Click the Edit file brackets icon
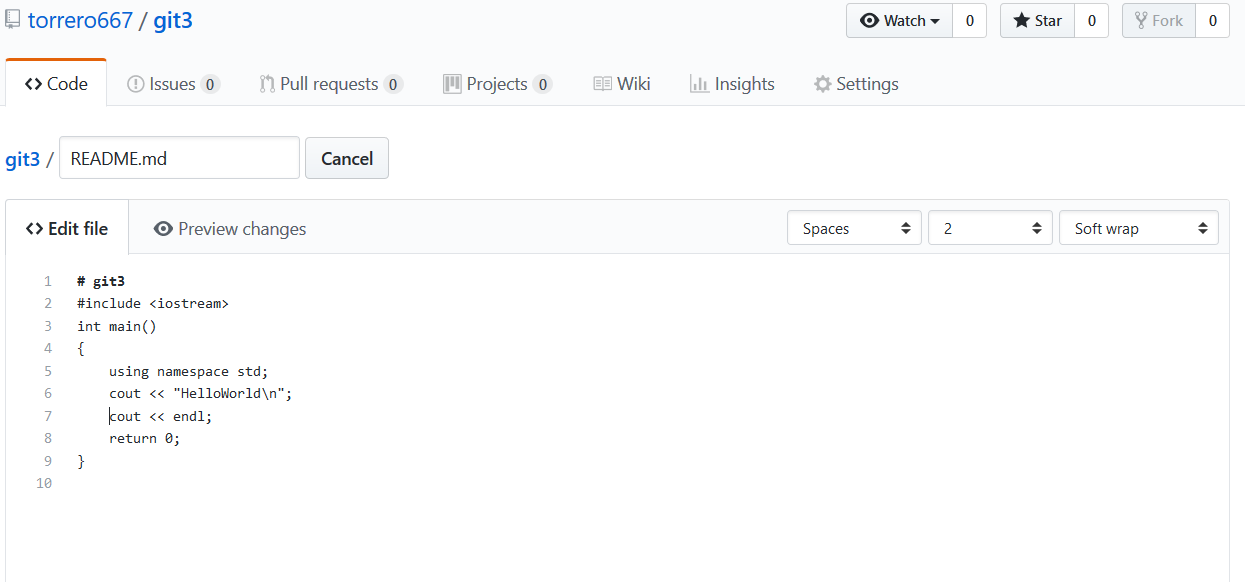 [x=35, y=229]
